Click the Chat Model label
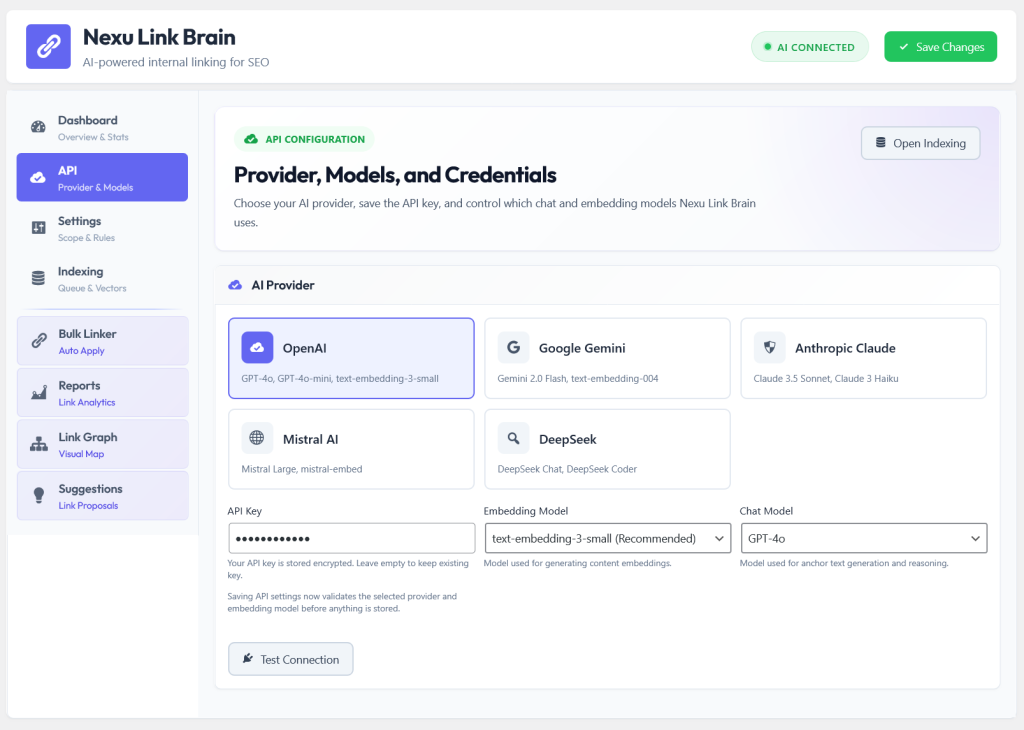1024x730 pixels. pyautogui.click(x=766, y=511)
